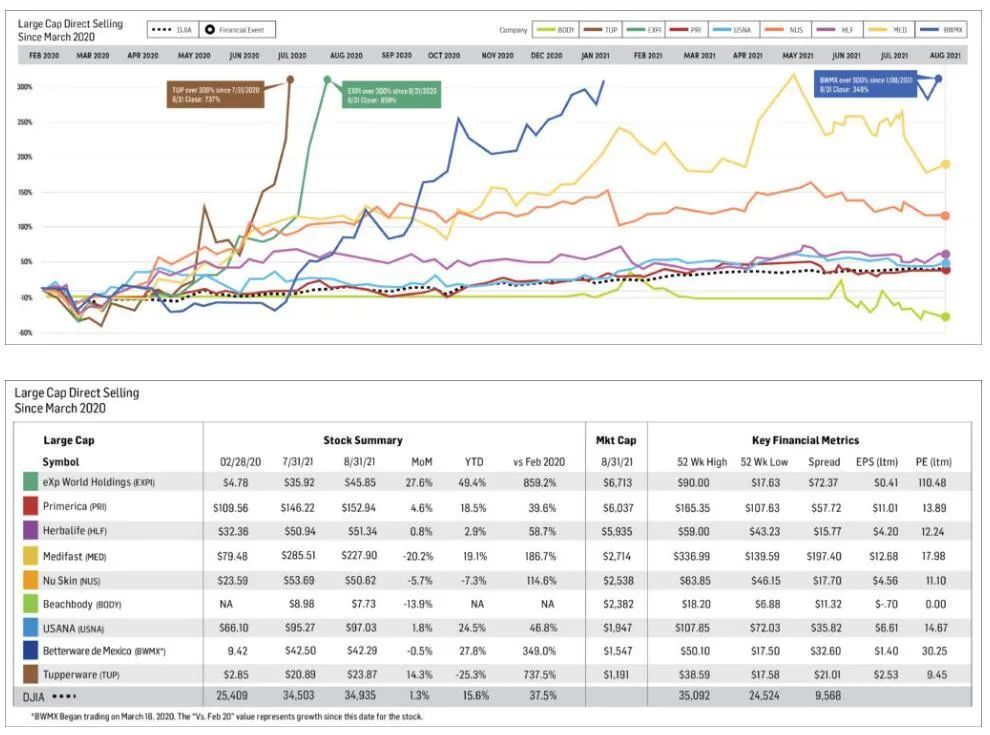This screenshot has height=735, width=990.
Task: Select the MED legend entry
Action: 888,30
